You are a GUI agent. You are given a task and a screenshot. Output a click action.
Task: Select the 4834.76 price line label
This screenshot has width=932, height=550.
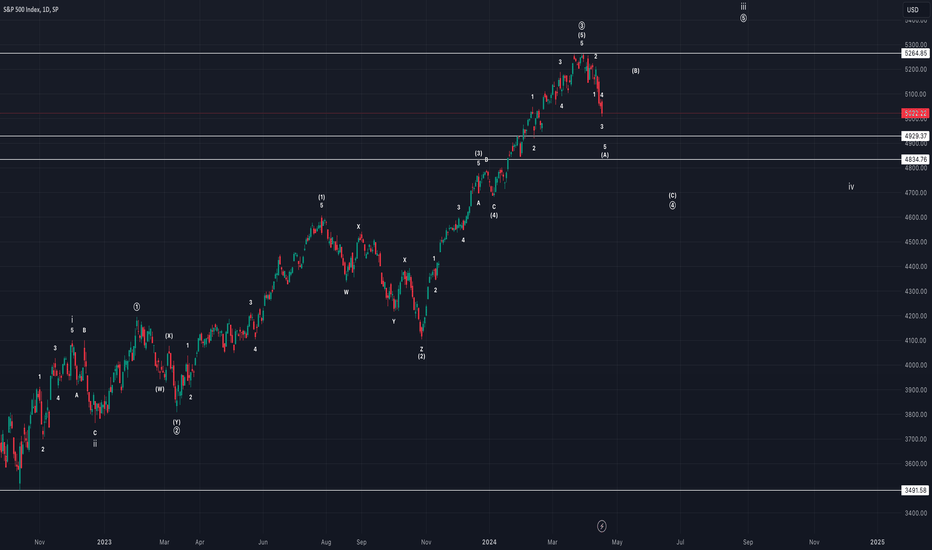coord(915,159)
